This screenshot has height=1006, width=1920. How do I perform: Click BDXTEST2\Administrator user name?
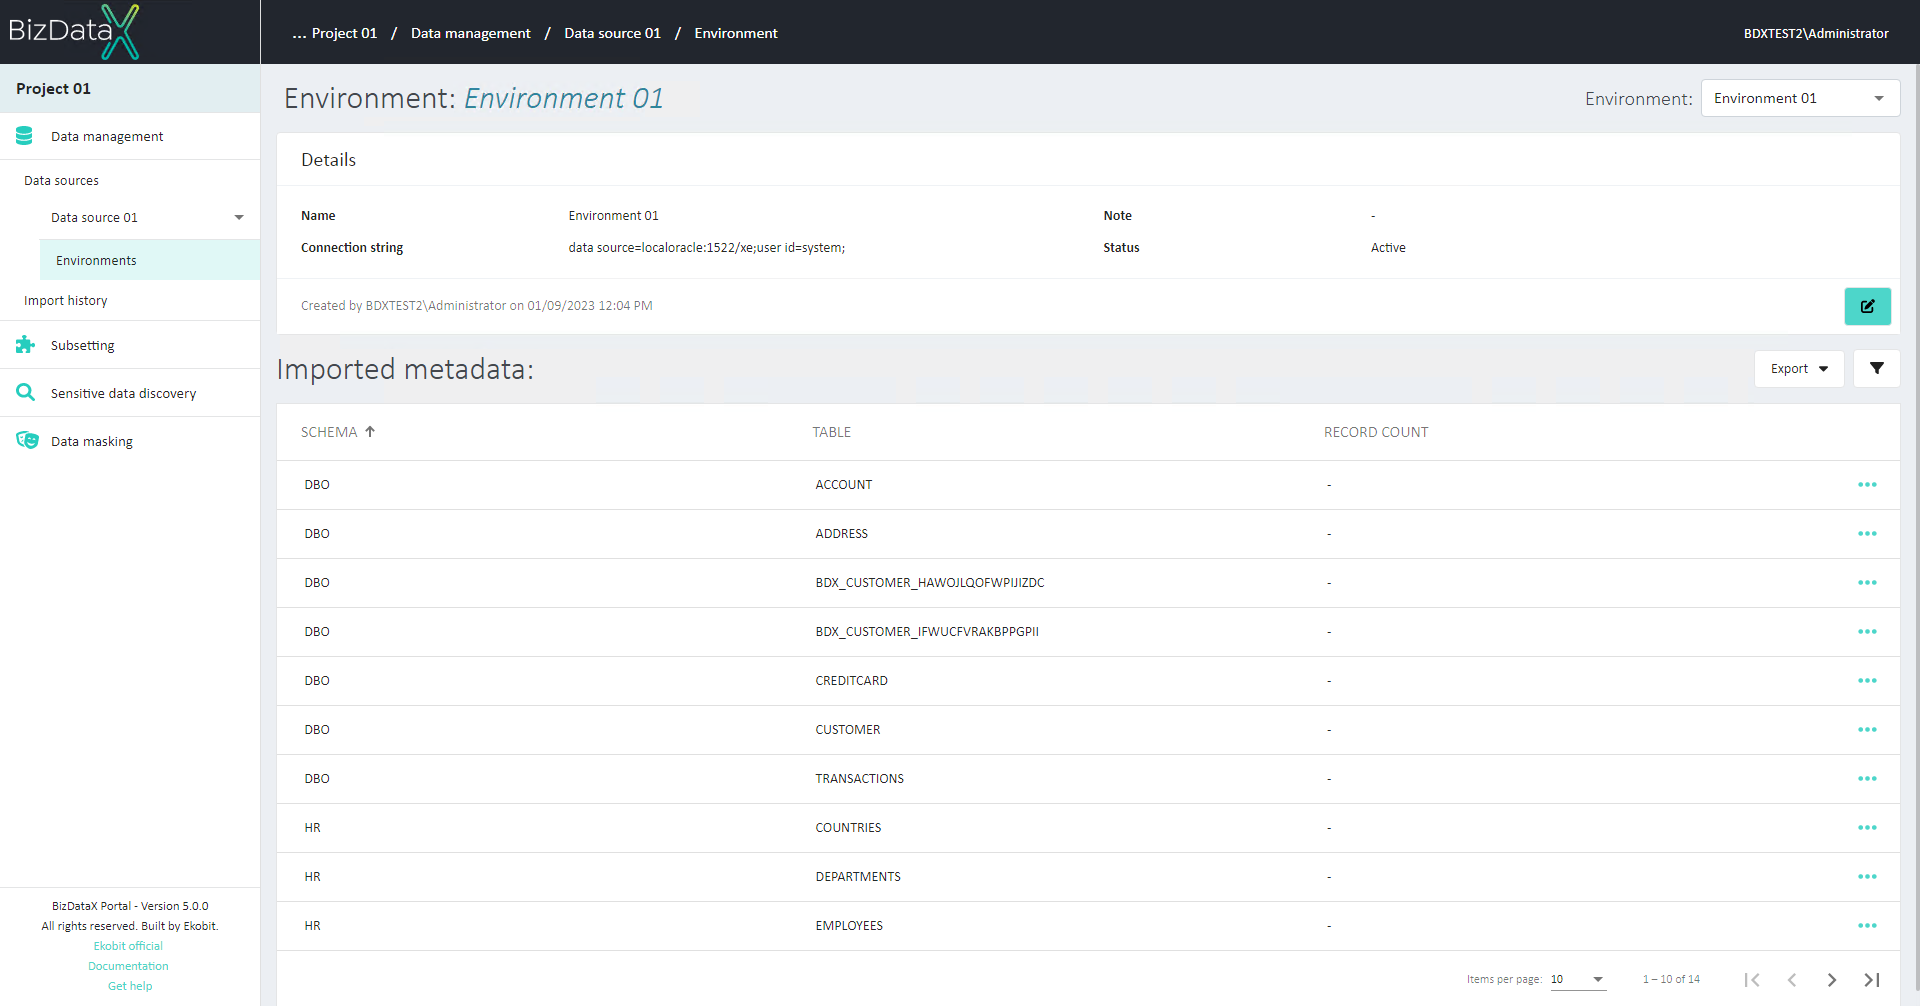tap(1816, 33)
